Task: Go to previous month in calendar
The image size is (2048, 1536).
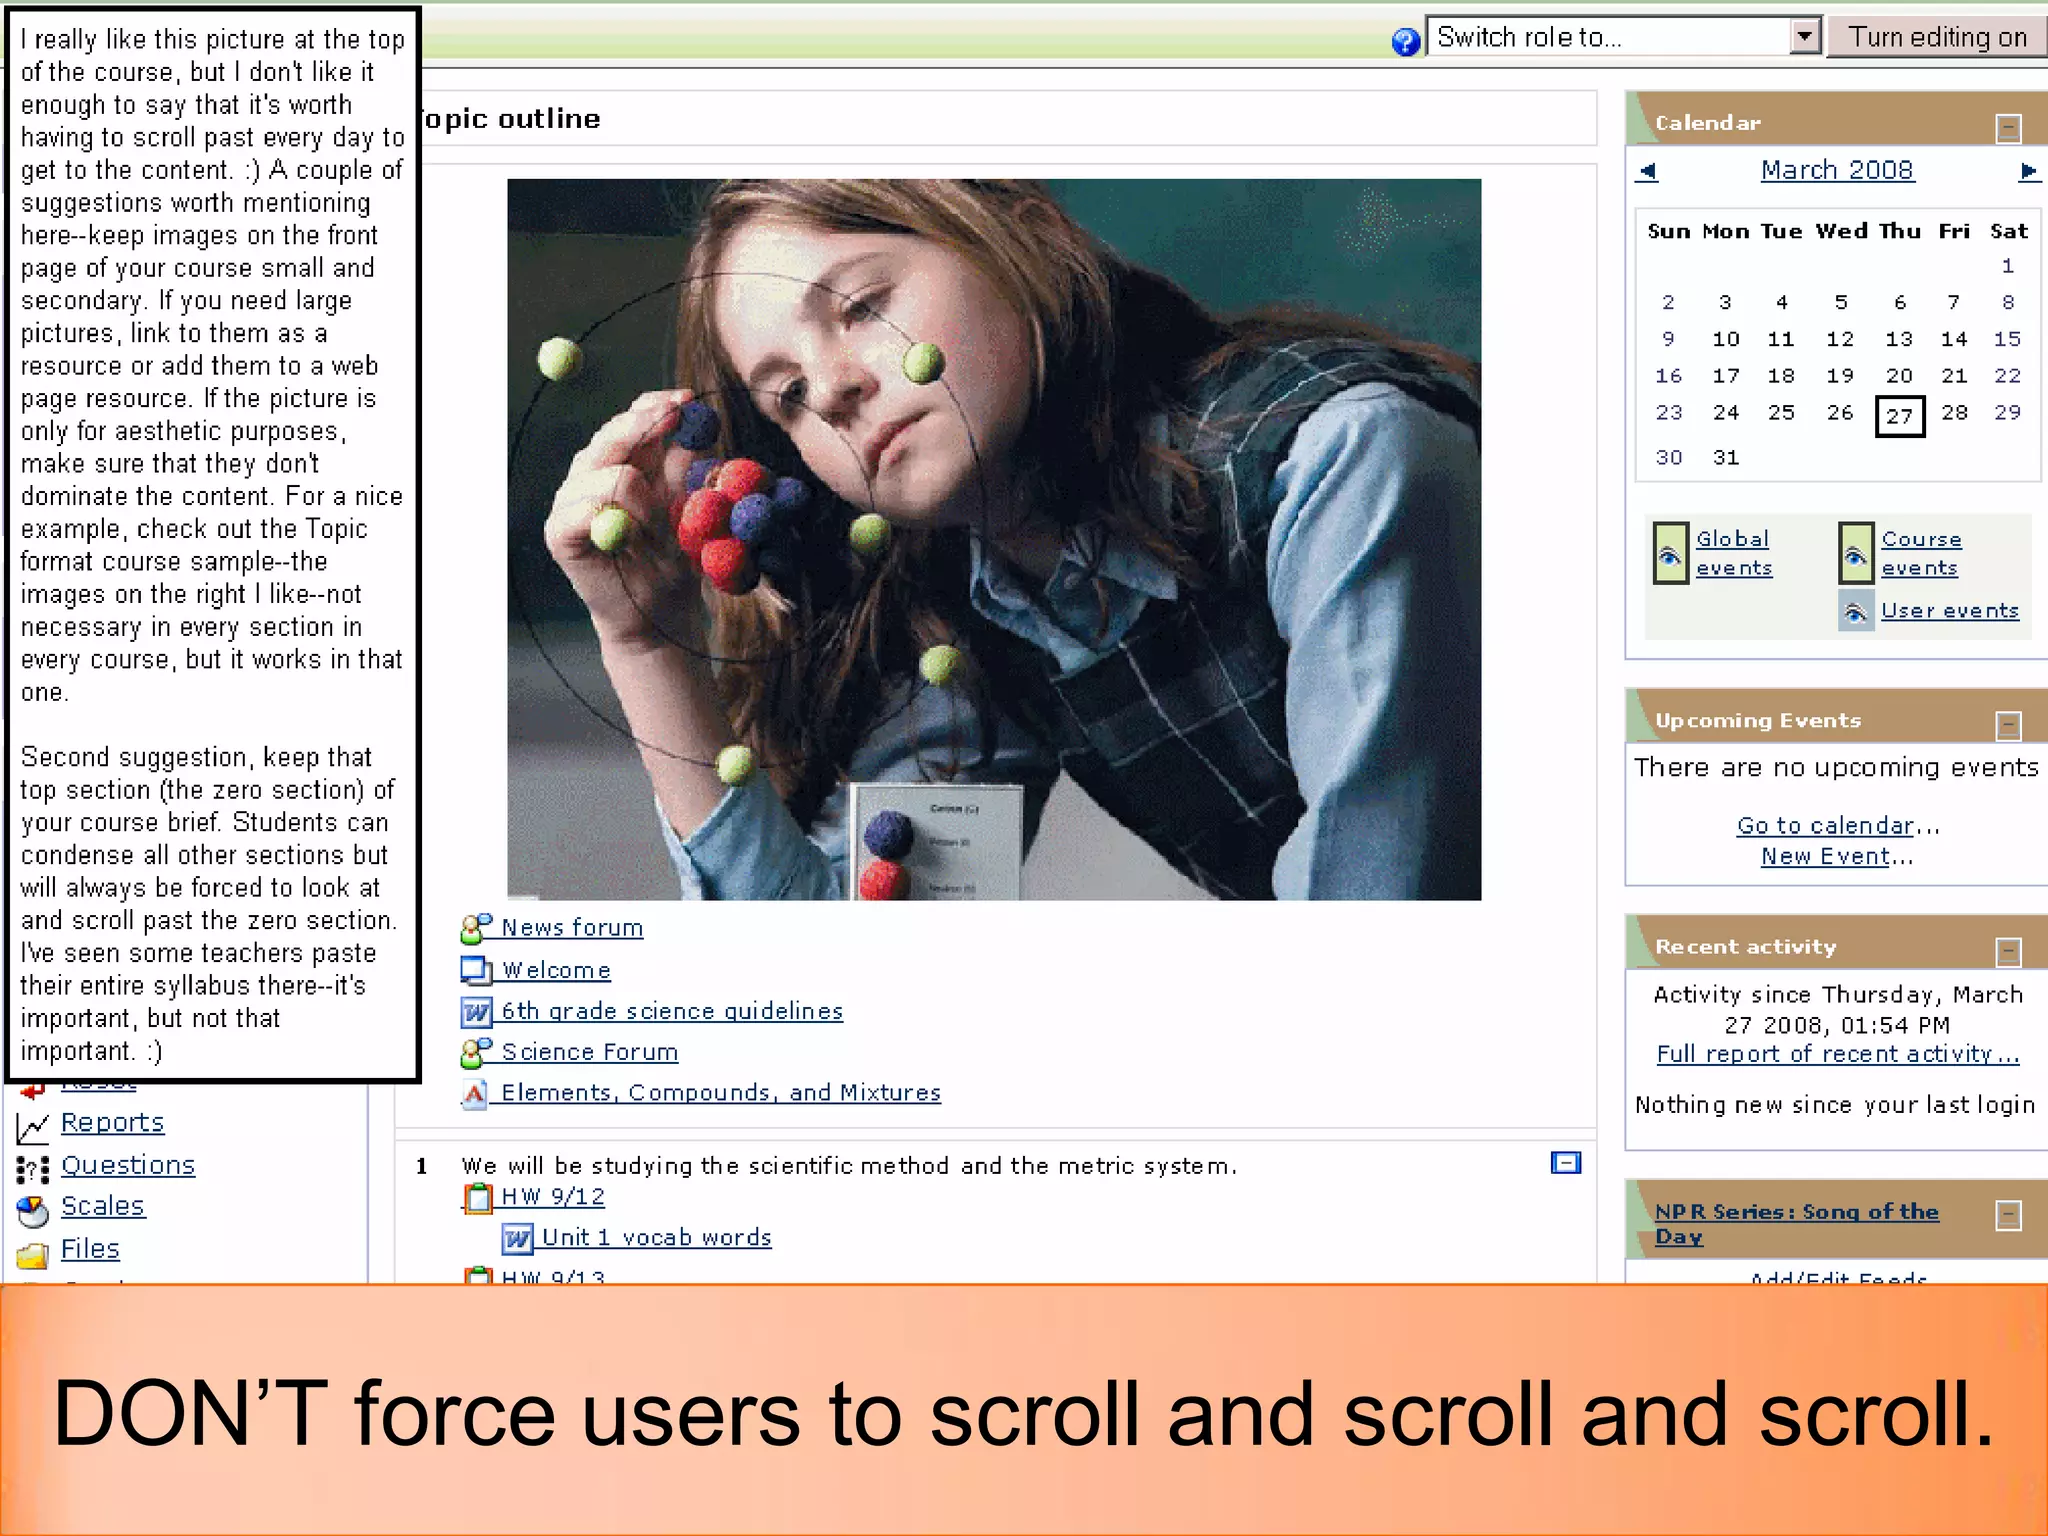Action: tap(1648, 171)
